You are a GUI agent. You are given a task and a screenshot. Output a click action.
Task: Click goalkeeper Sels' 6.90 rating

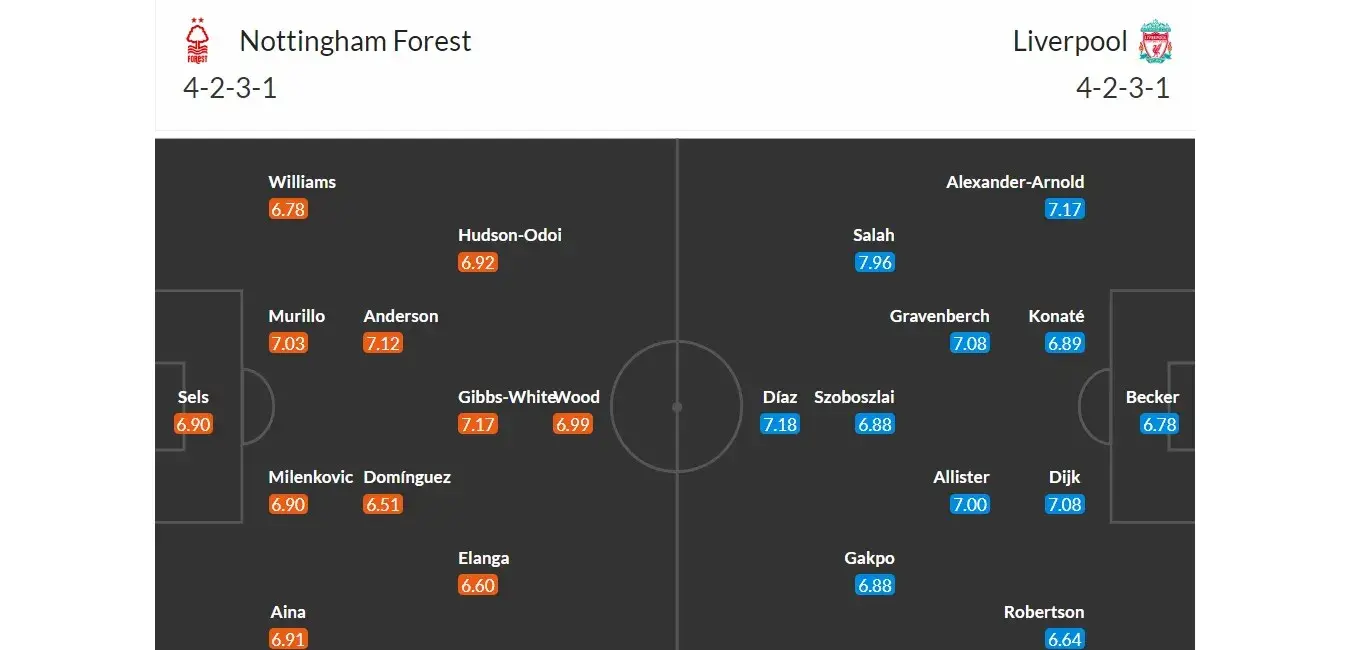point(194,424)
